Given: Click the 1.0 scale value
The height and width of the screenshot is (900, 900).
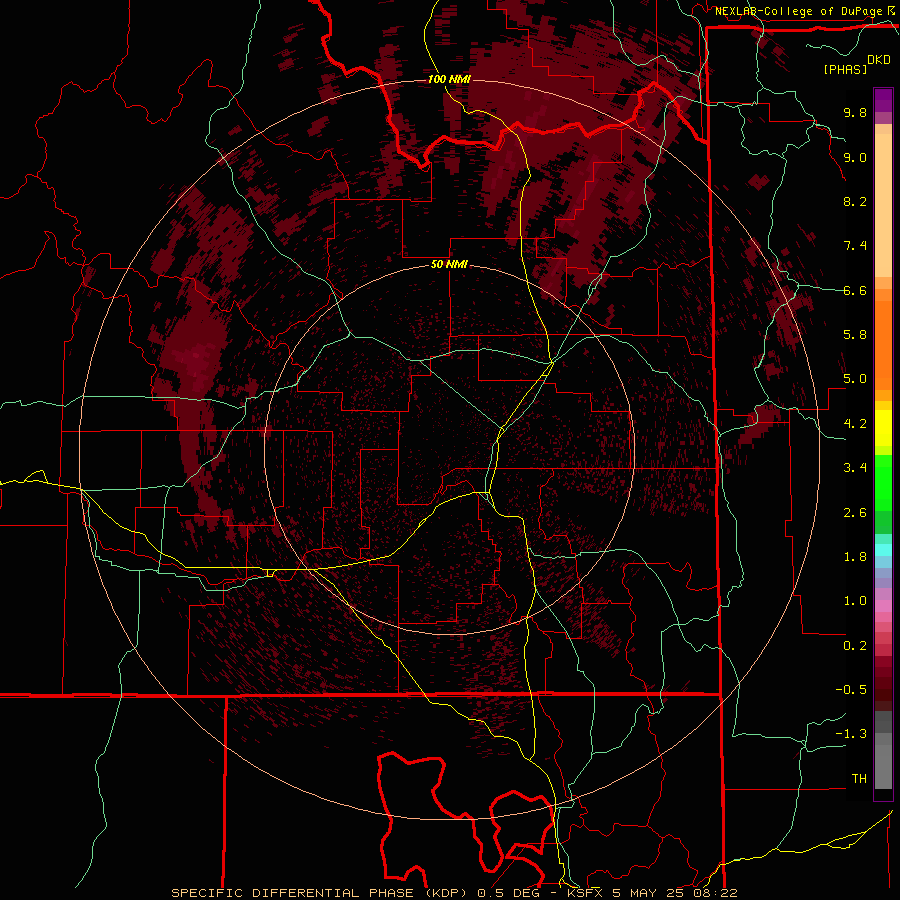Looking at the screenshot, I should pos(855,601).
